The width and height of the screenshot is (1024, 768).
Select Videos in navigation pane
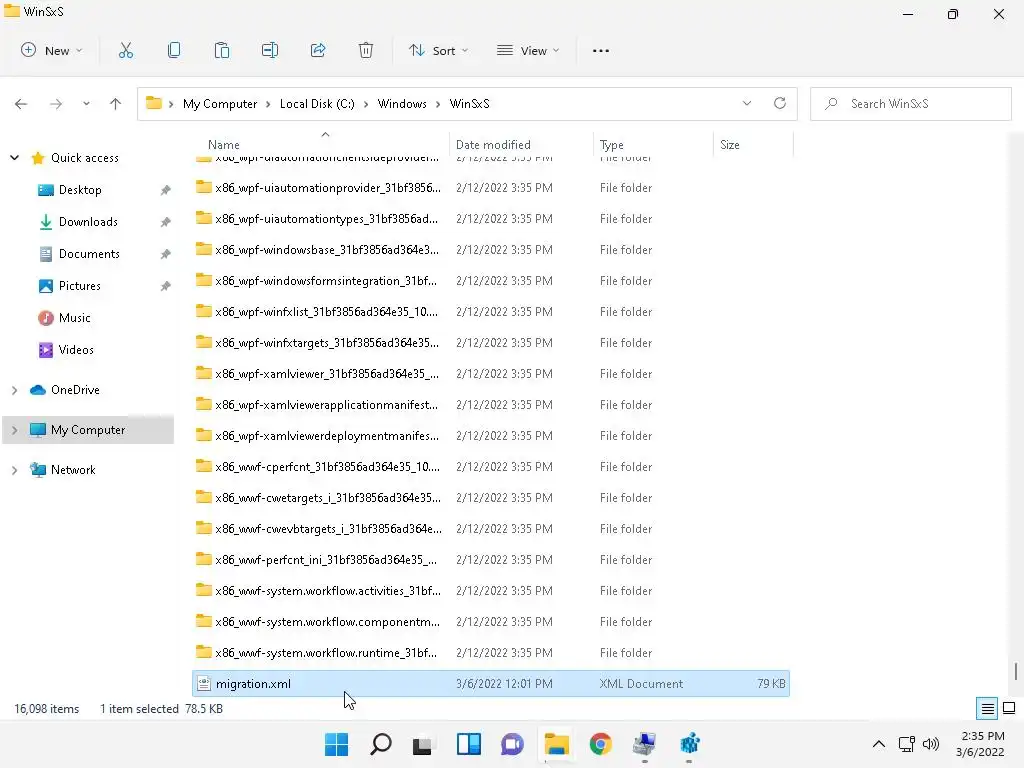76,350
